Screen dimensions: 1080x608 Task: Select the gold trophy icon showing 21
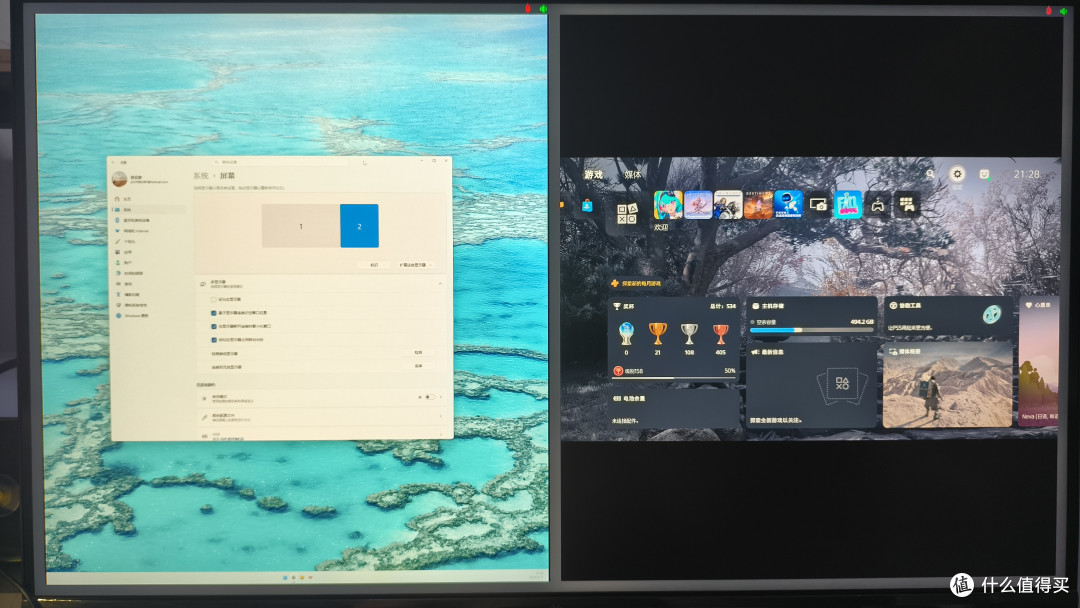pyautogui.click(x=658, y=334)
